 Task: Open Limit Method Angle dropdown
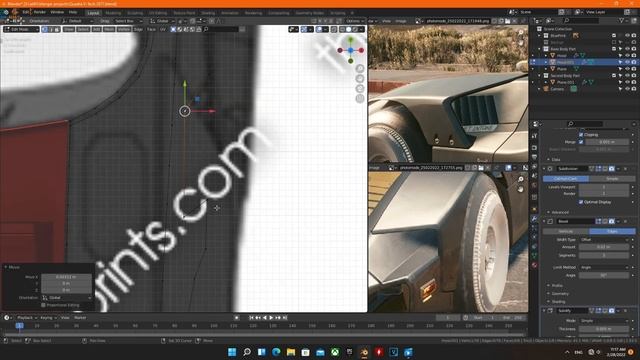(604, 267)
